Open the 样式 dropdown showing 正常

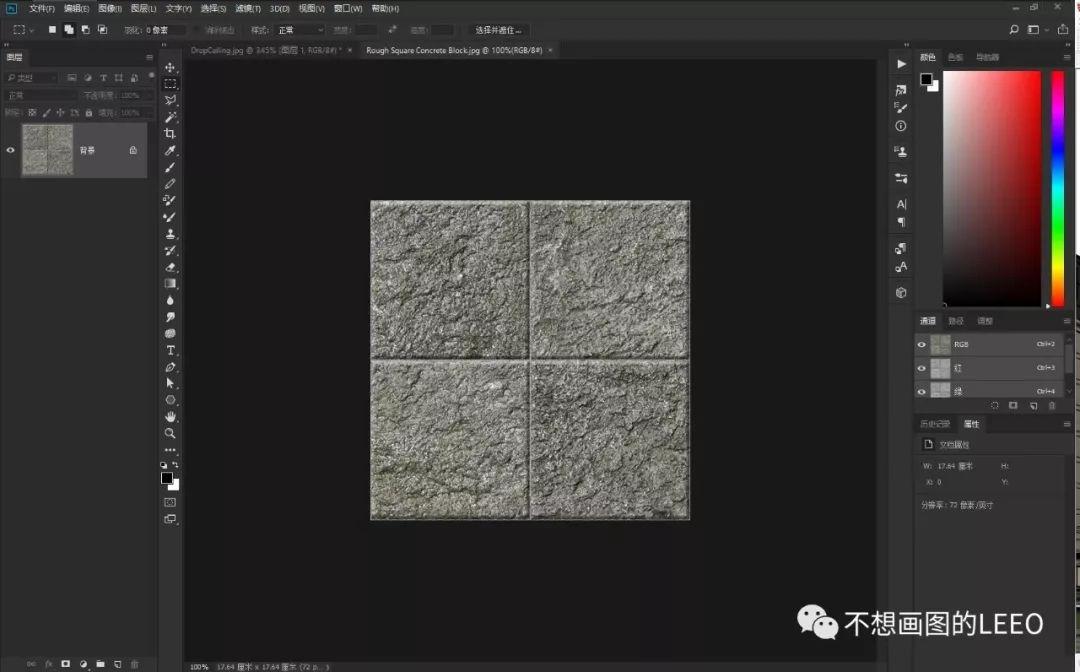pos(300,30)
